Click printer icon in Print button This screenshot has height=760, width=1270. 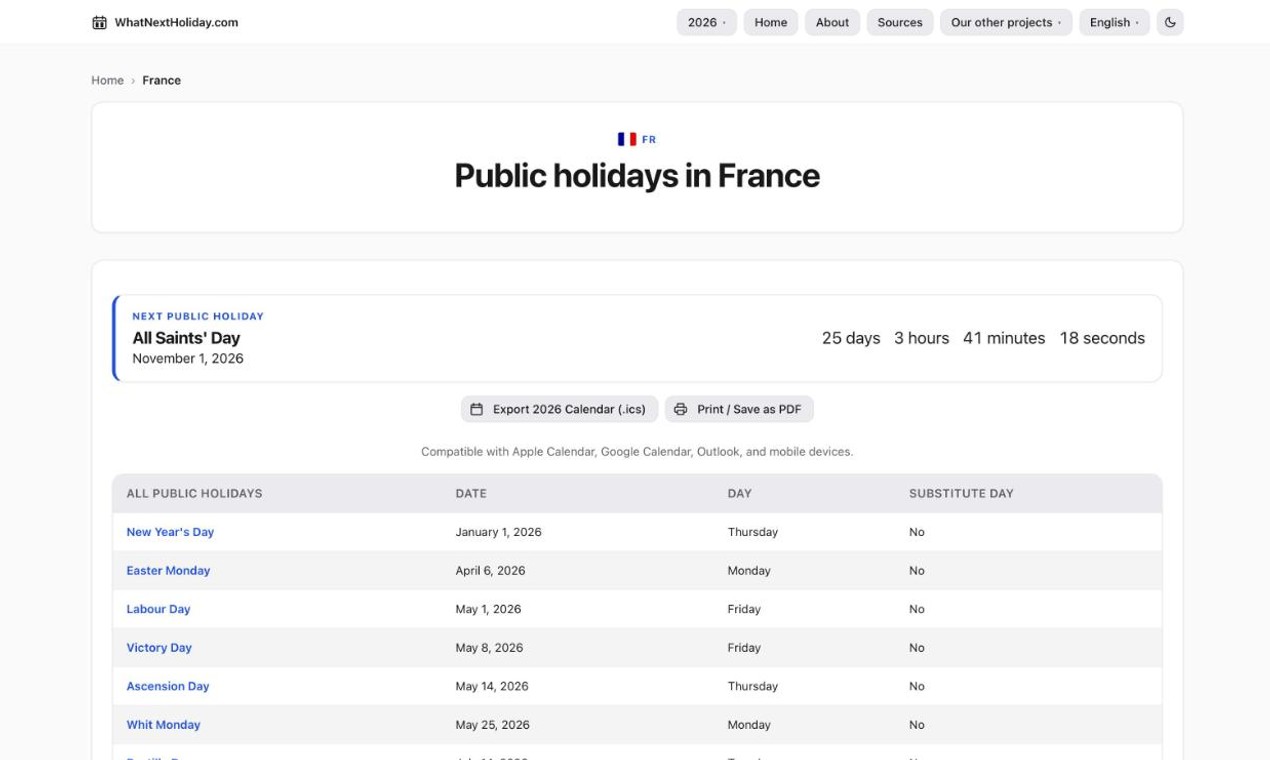681,409
